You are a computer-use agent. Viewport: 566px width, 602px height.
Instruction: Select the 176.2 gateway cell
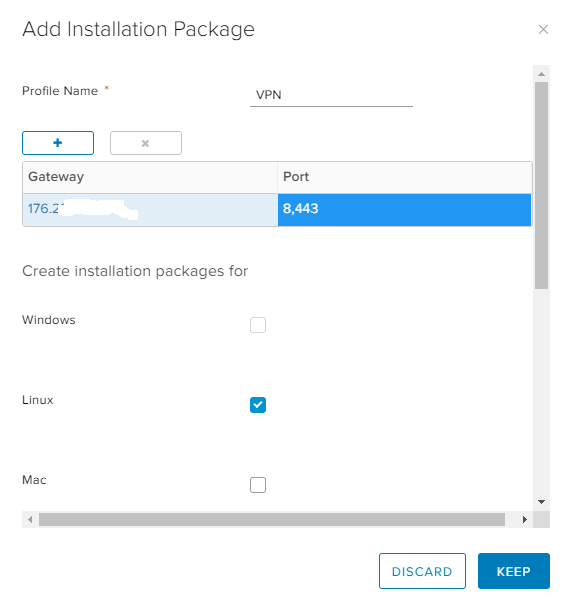[x=150, y=210]
